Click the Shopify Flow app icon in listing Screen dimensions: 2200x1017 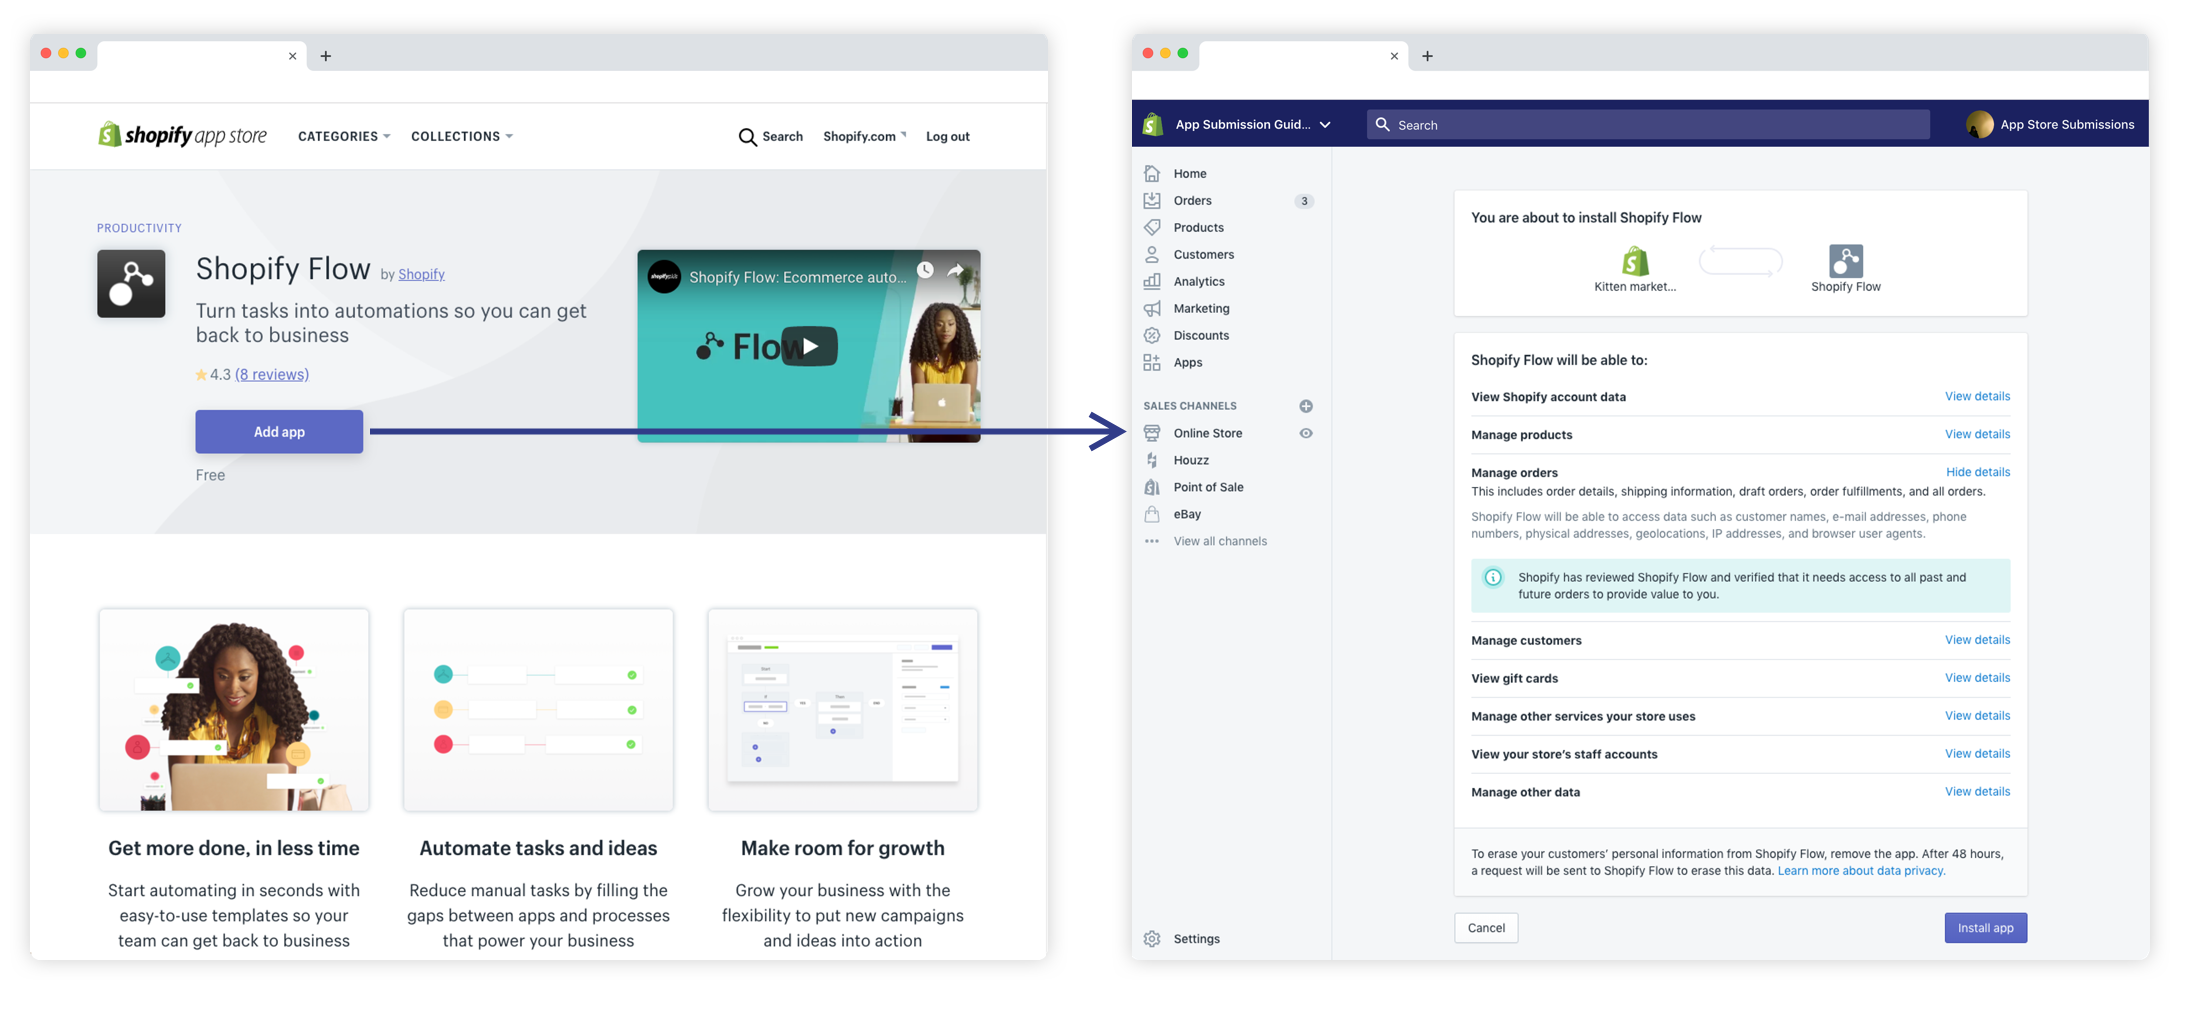tap(131, 284)
